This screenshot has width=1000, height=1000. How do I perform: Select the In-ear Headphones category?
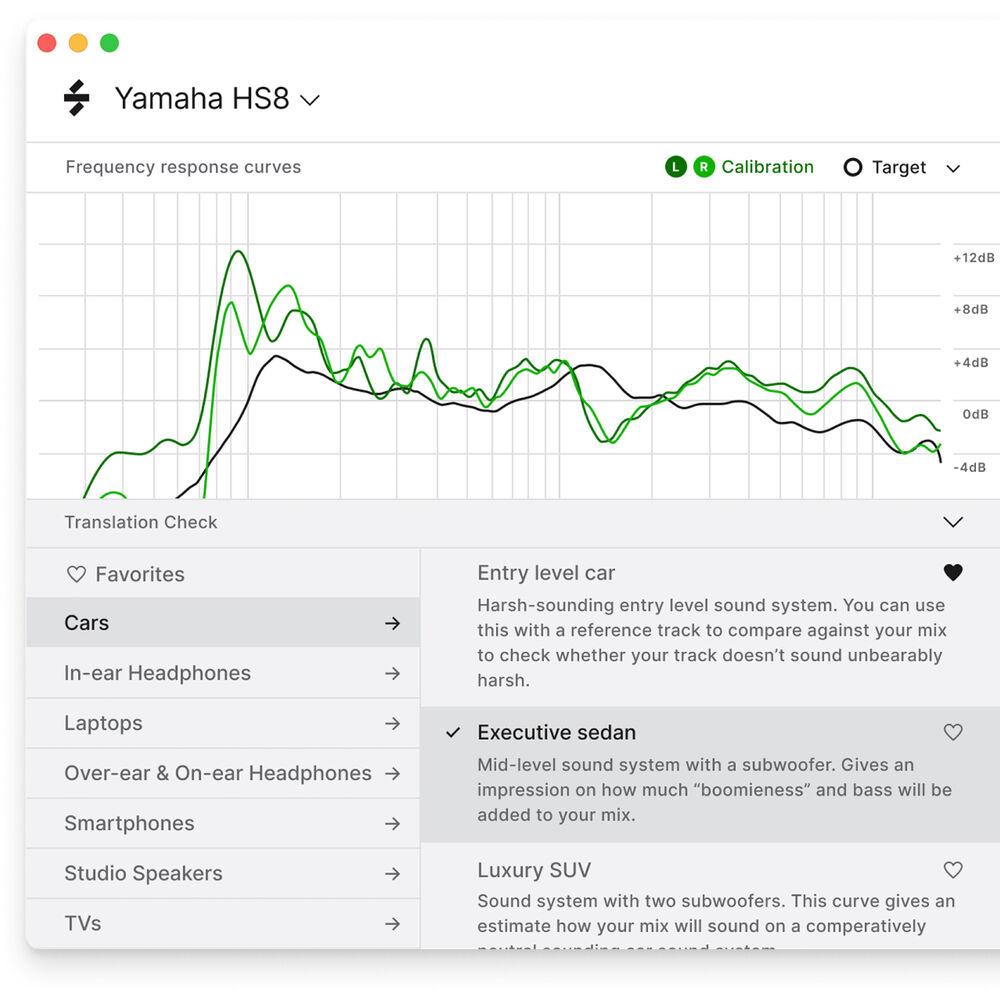pos(157,673)
